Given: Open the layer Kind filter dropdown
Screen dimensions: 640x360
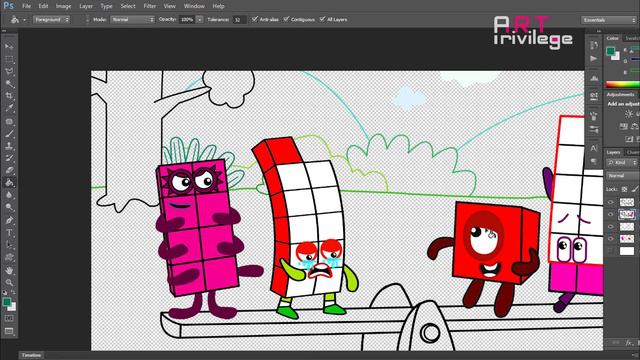Looking at the screenshot, I should tap(621, 162).
